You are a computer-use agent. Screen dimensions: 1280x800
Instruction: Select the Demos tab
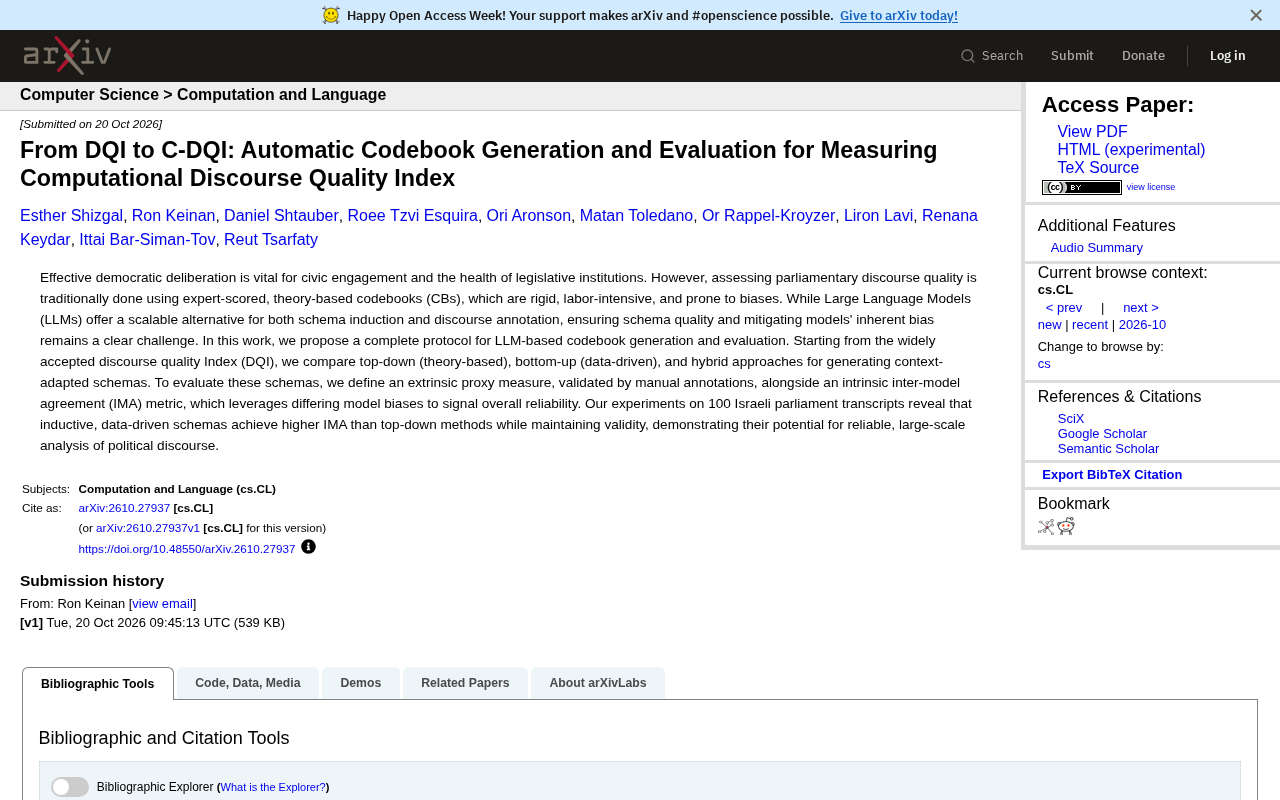click(361, 683)
